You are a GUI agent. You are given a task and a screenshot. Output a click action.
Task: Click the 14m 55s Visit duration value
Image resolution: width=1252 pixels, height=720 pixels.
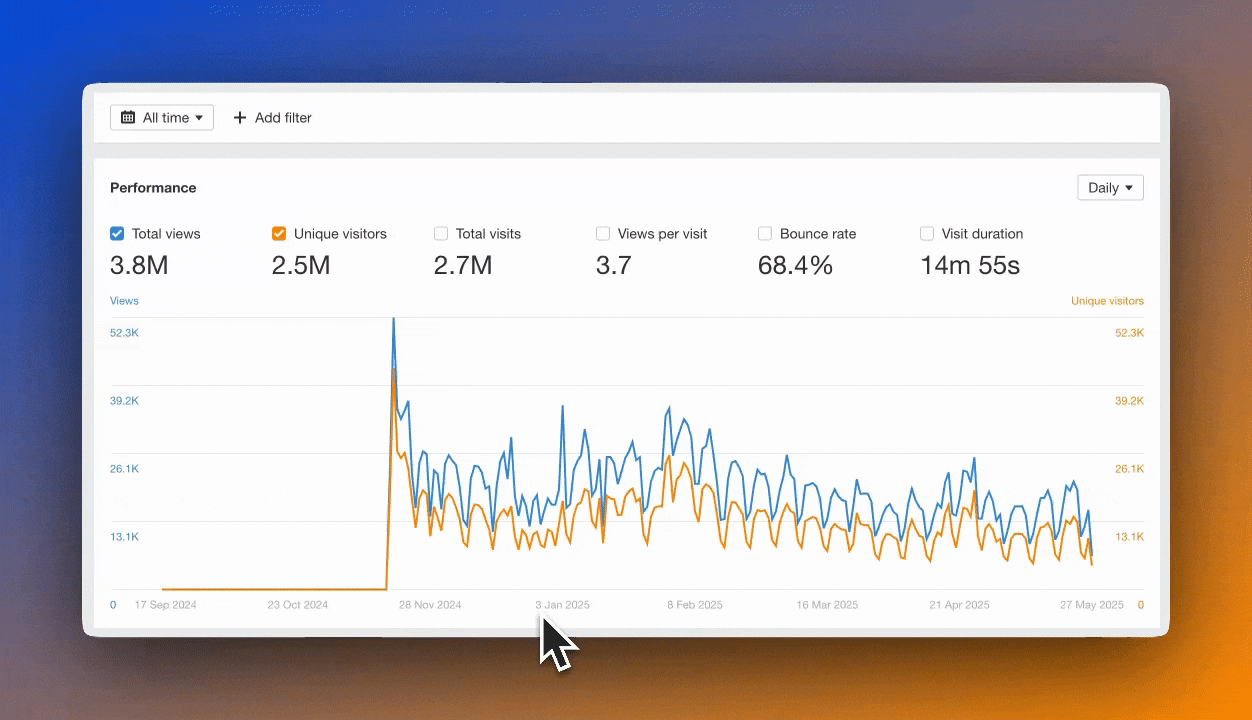point(969,265)
